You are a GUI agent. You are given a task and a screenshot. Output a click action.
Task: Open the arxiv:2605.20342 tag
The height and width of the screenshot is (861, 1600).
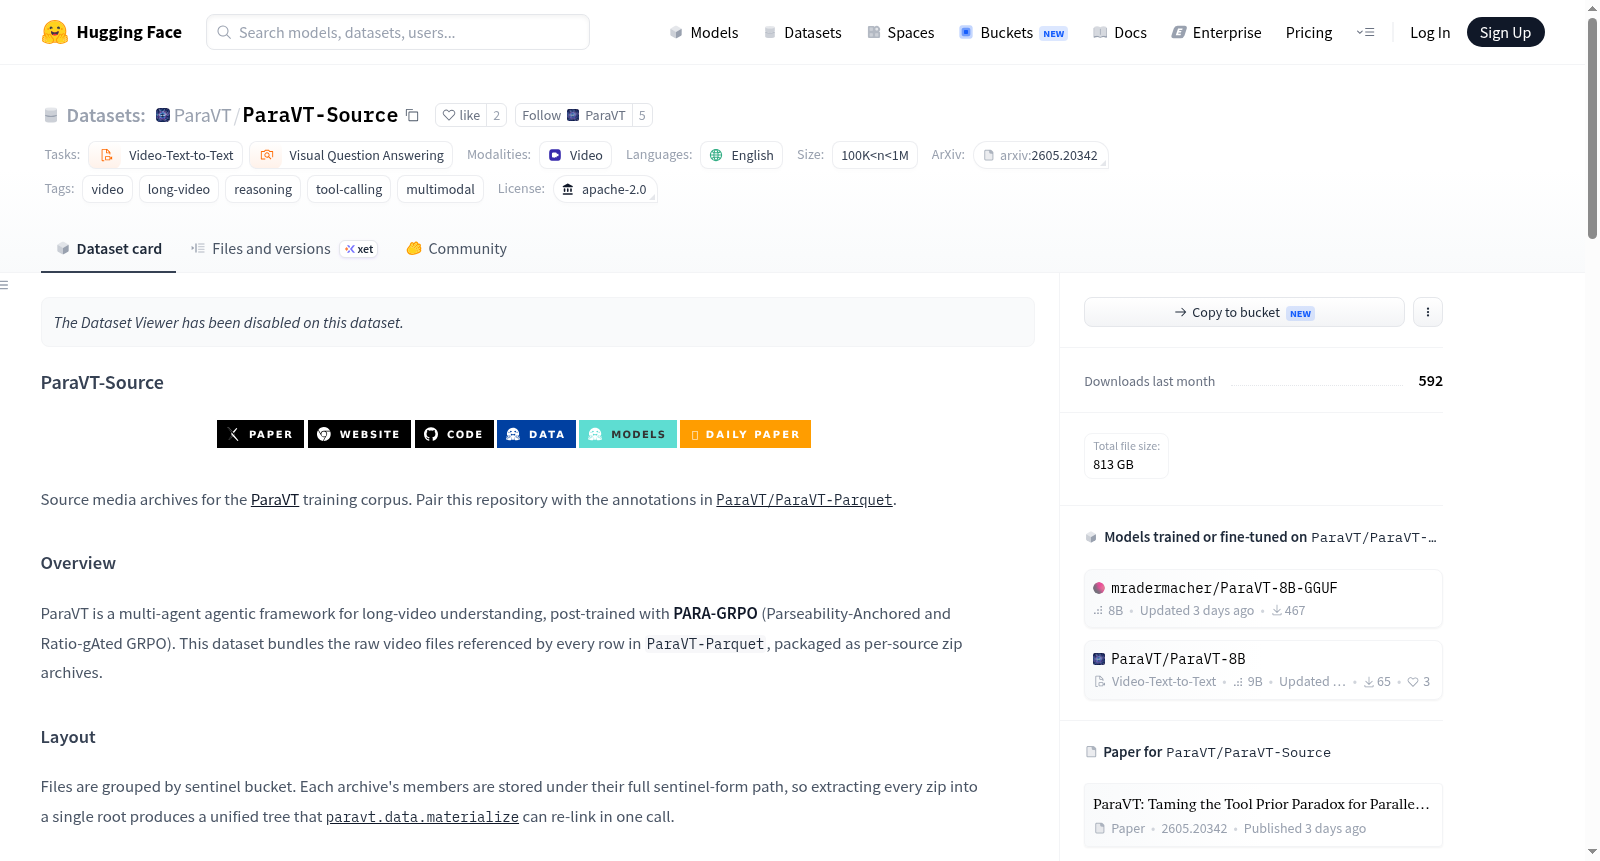pyautogui.click(x=1040, y=155)
